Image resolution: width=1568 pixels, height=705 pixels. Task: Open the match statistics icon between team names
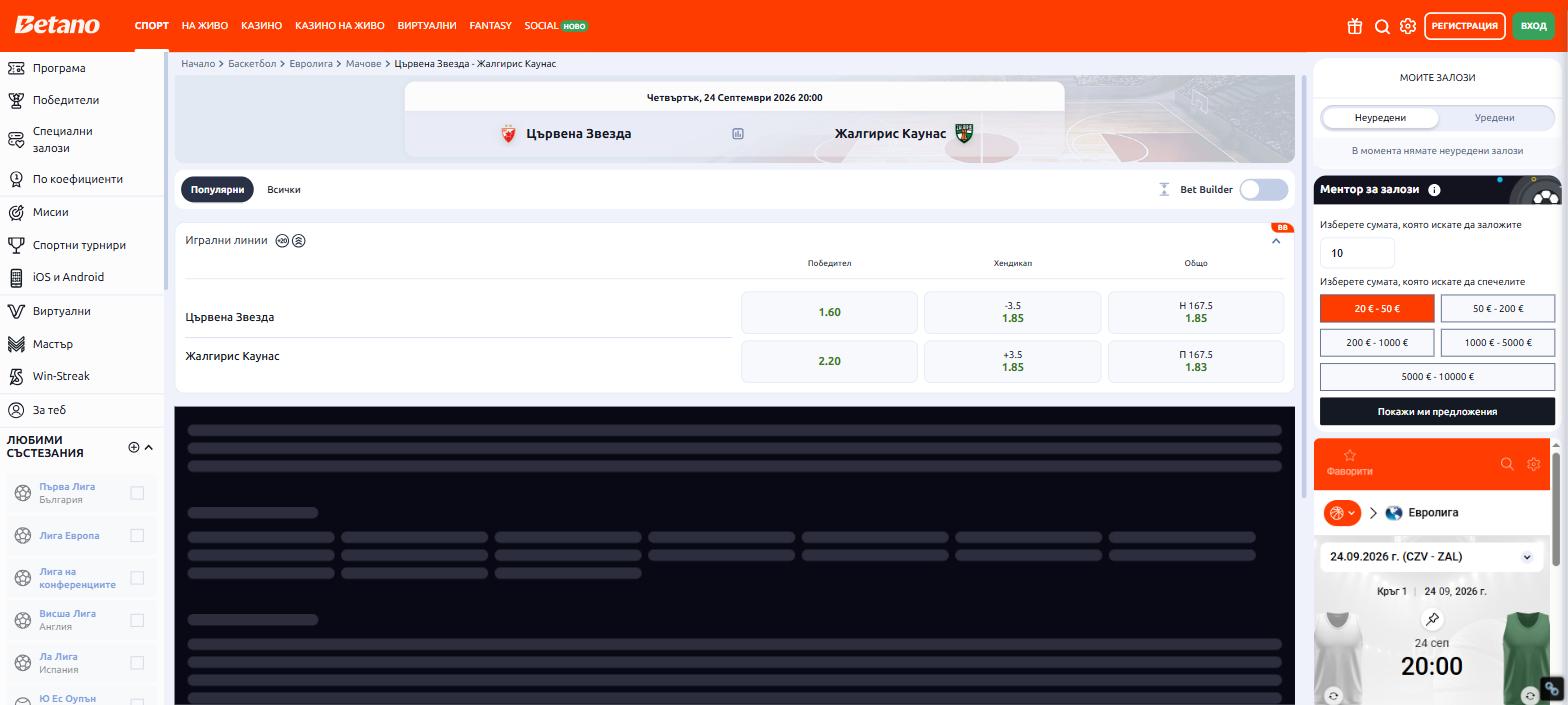pos(738,133)
